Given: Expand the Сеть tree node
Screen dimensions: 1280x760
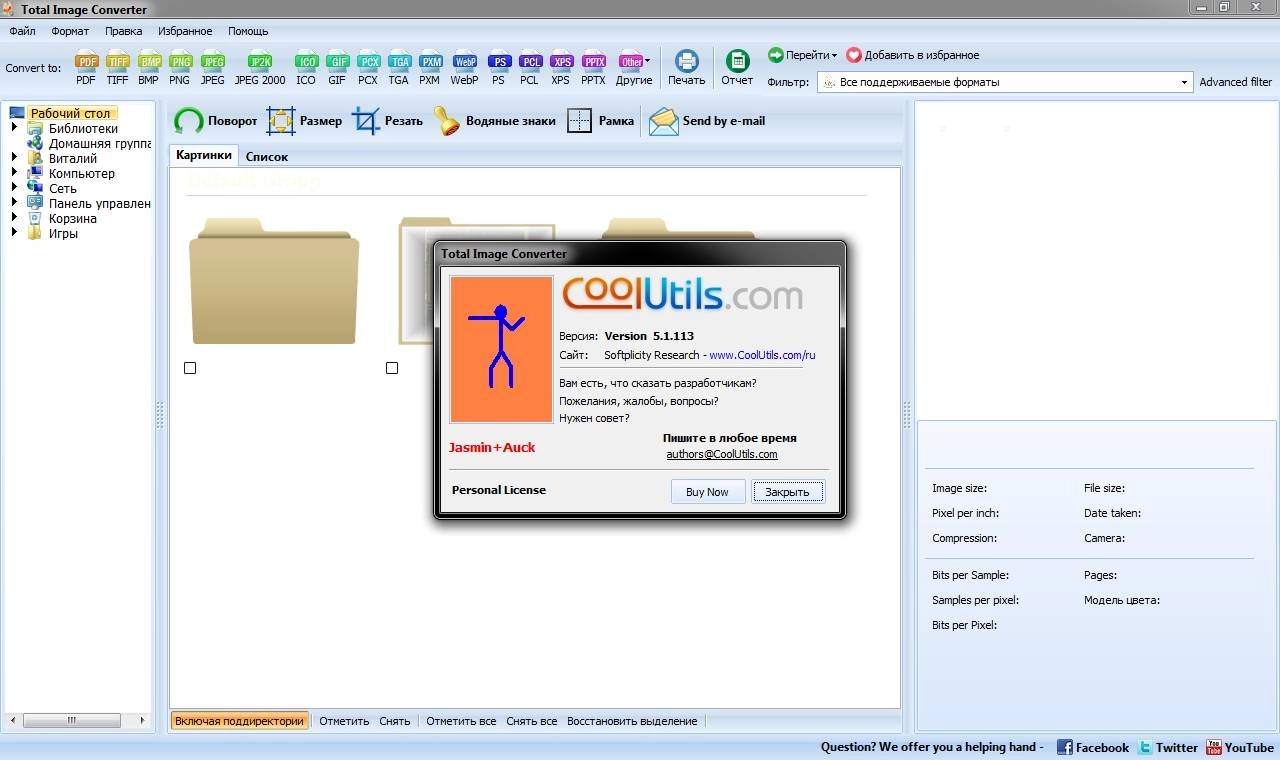Looking at the screenshot, I should coord(15,188).
